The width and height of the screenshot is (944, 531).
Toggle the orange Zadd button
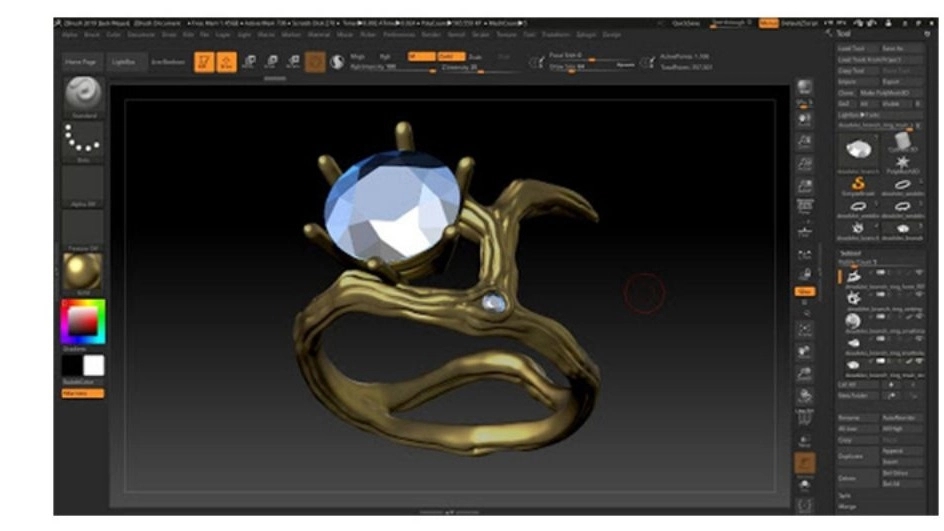pyautogui.click(x=452, y=56)
